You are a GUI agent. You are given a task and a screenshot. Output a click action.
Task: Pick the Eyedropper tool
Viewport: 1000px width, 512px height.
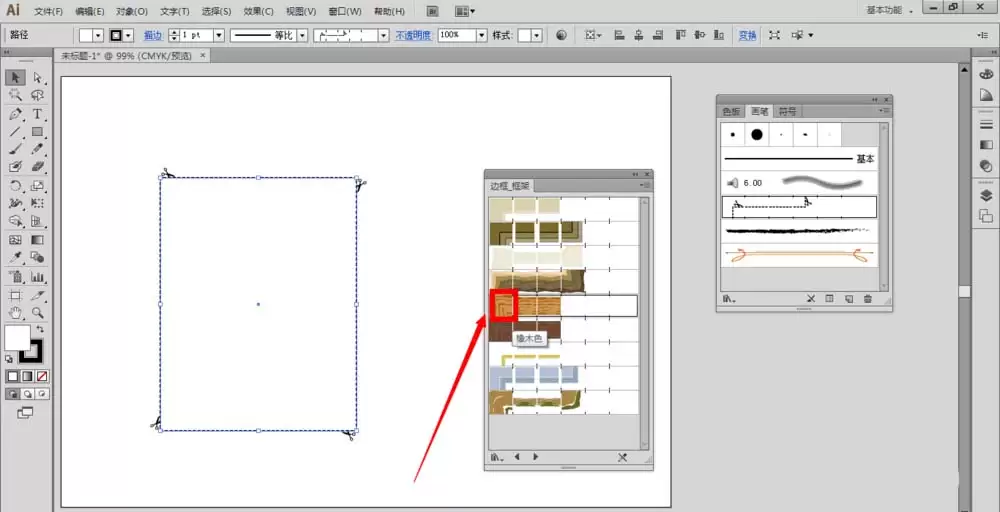pyautogui.click(x=15, y=257)
